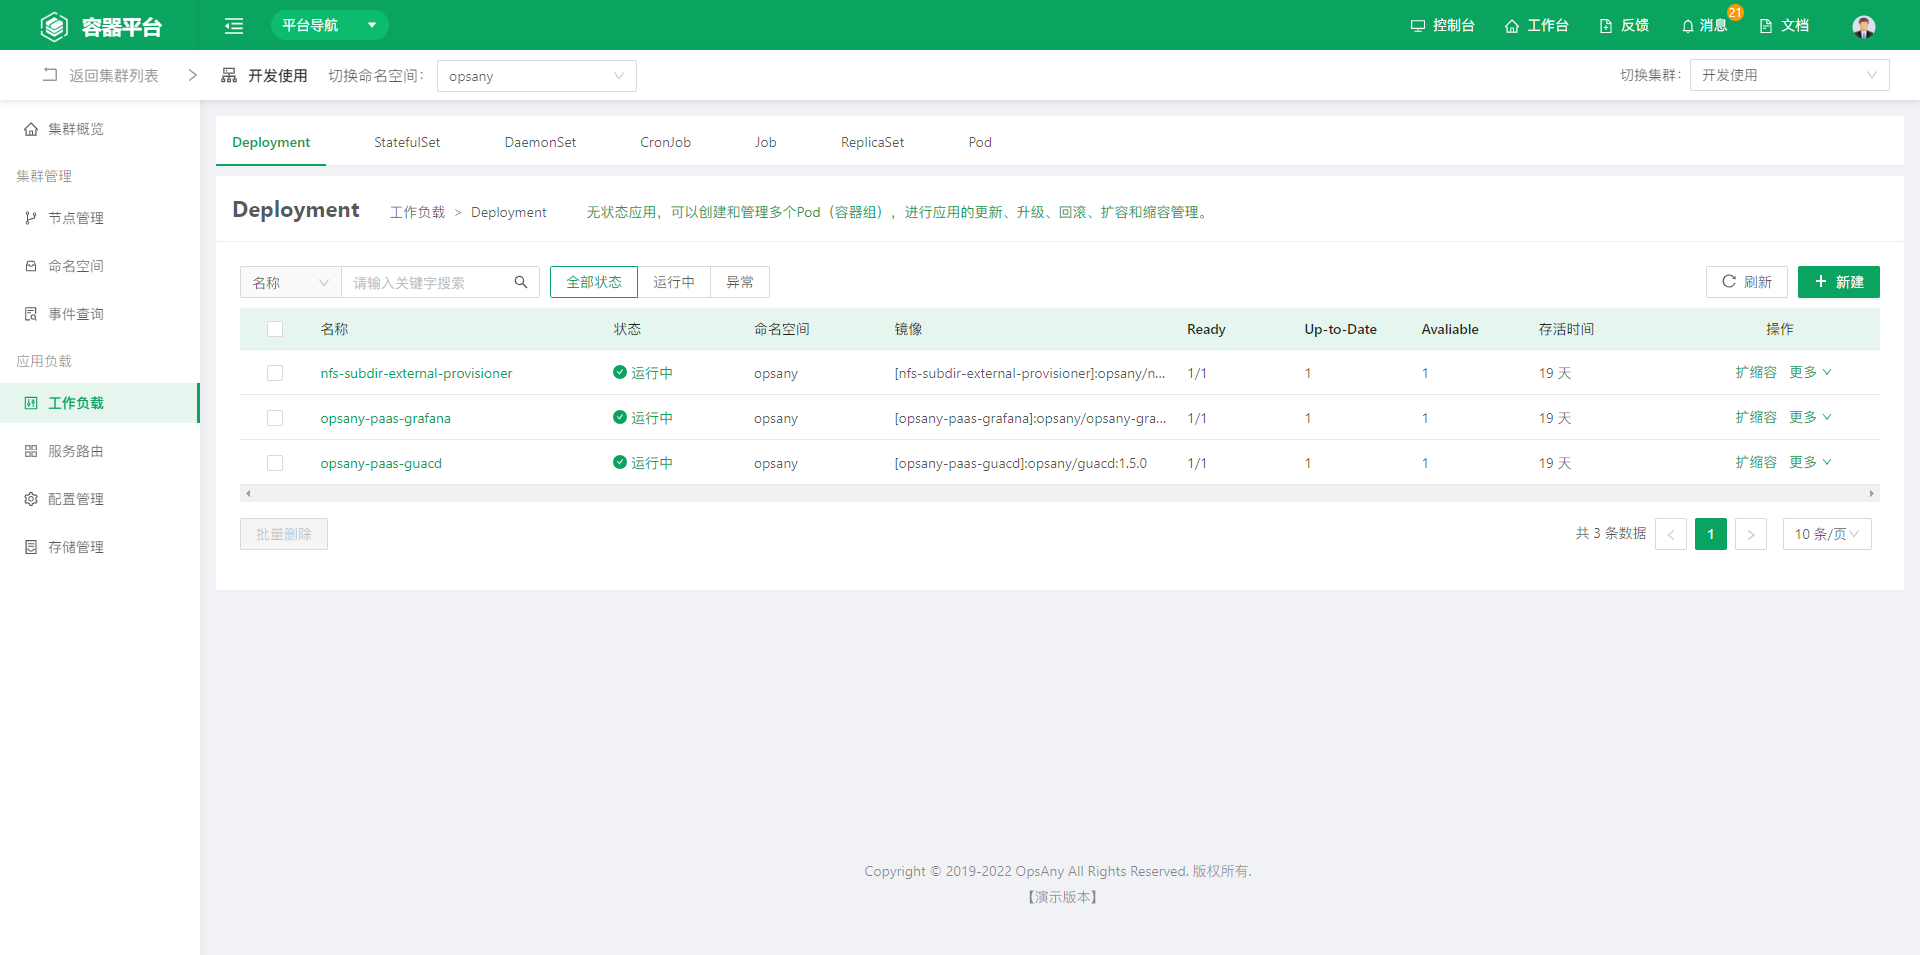This screenshot has width=1920, height=955.
Task: Click the 控制台 console icon in header
Action: [x=1417, y=26]
